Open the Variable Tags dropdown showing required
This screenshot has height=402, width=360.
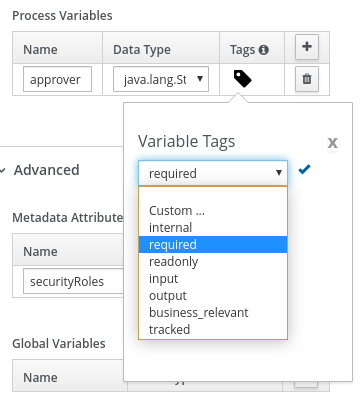[213, 173]
